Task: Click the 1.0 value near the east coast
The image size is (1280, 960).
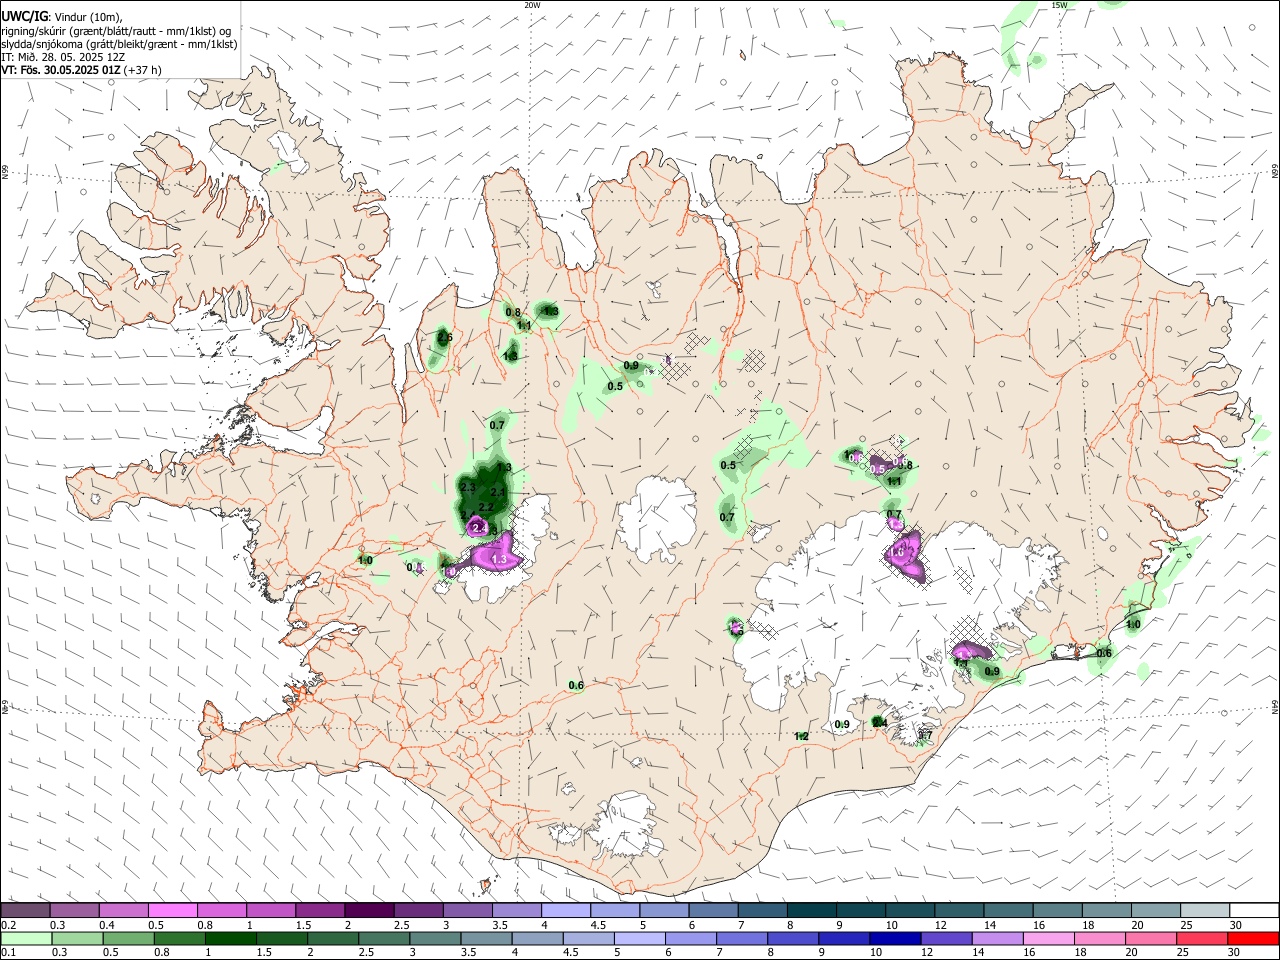Action: pos(1133,624)
